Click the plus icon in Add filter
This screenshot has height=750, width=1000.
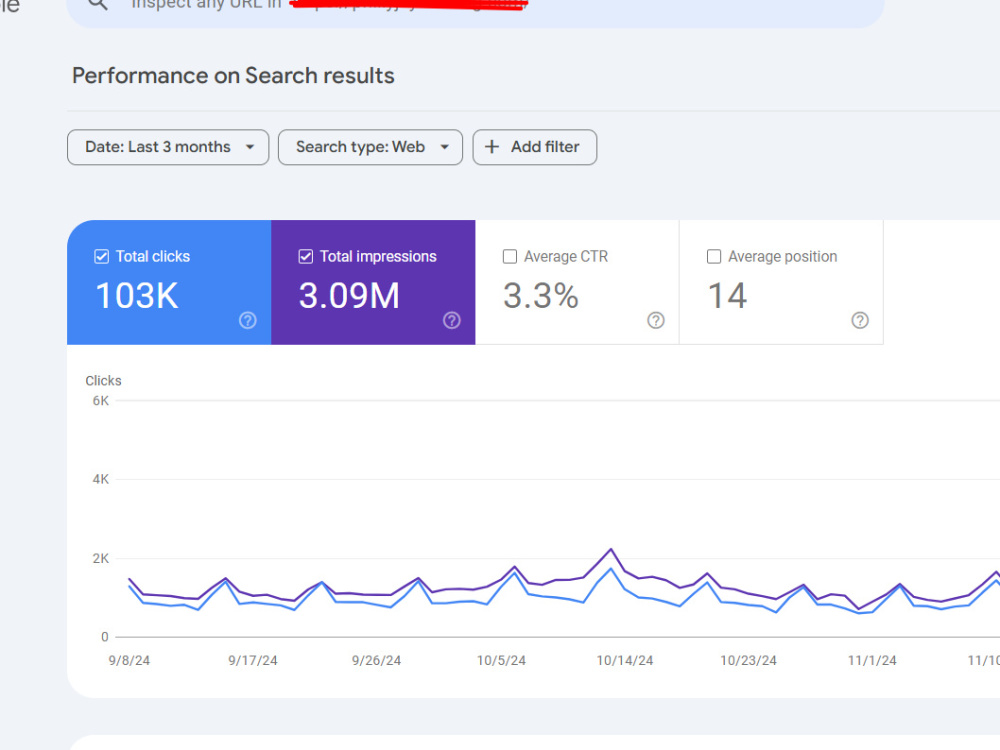tap(492, 147)
